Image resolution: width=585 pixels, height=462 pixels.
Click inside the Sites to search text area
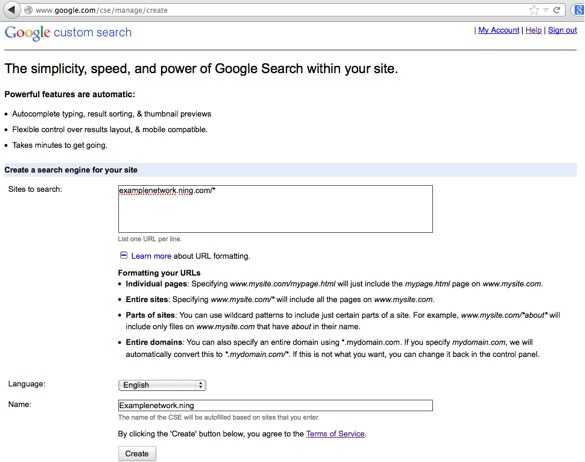point(275,209)
